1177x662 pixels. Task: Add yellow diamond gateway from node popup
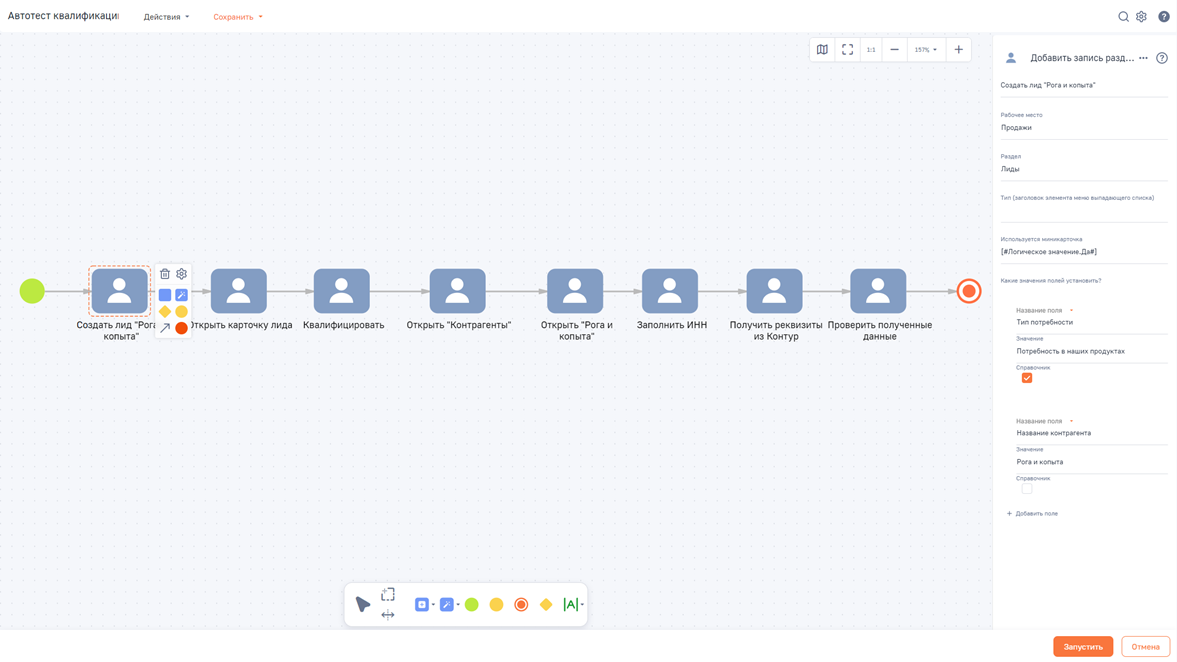point(164,311)
